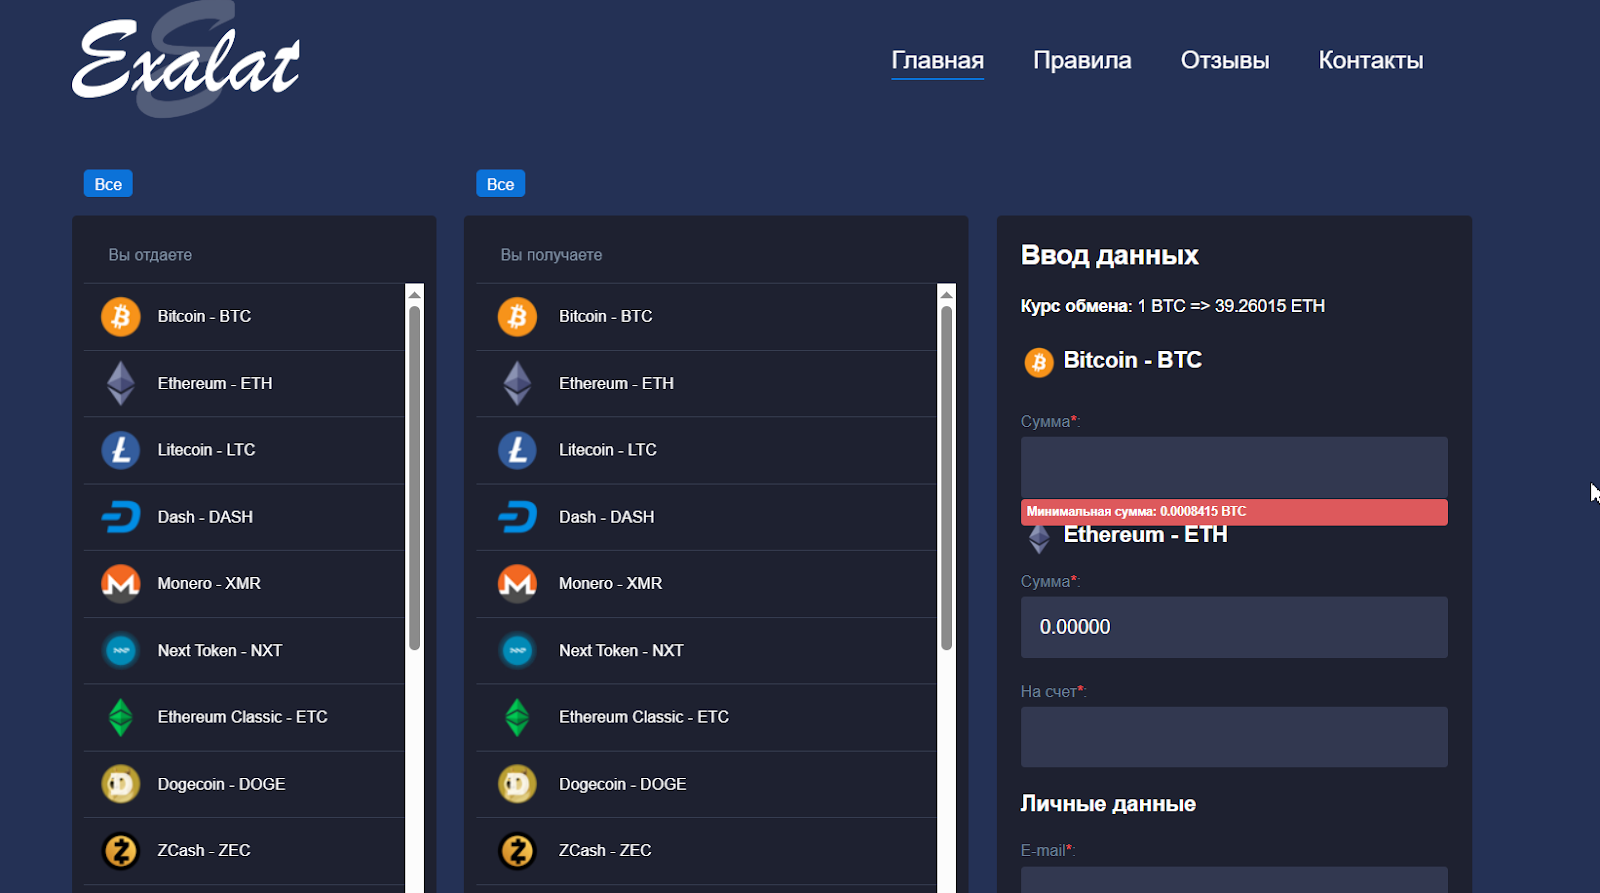
Task: Go to the Правила page
Action: 1082,60
